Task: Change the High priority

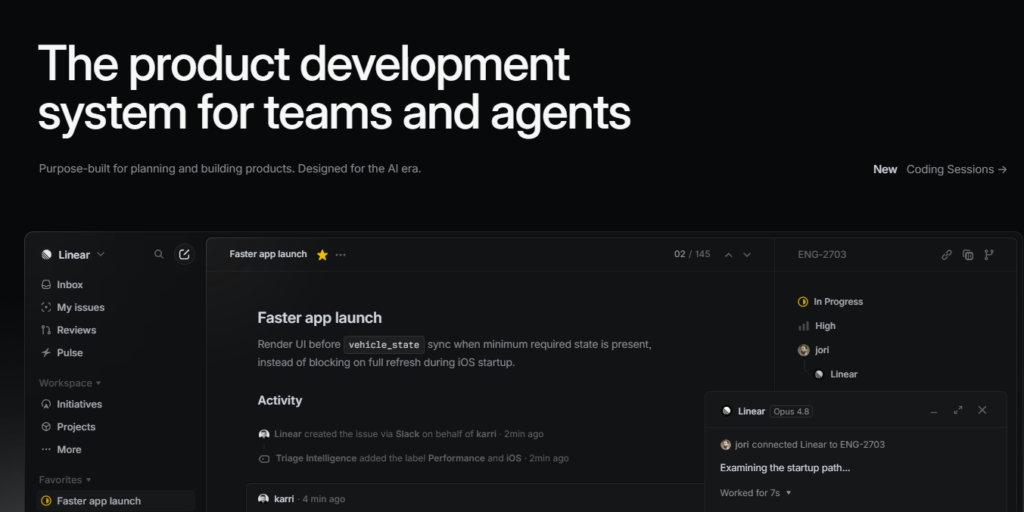Action: [x=817, y=326]
